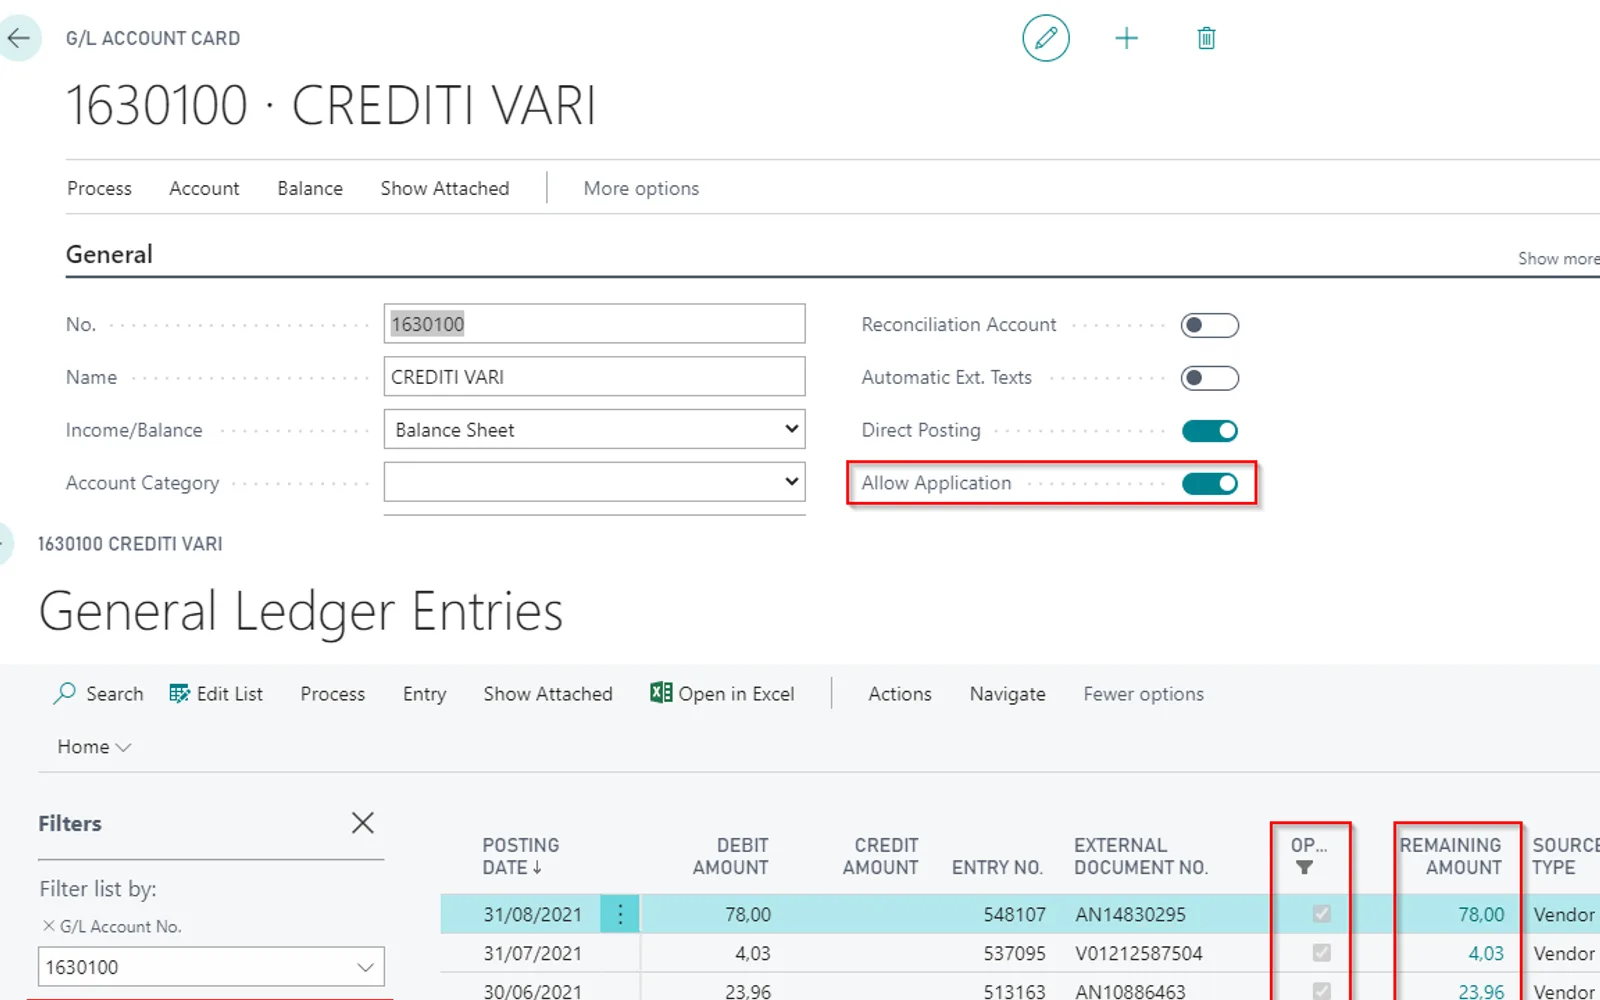The image size is (1600, 1000).
Task: Open Show Attached on account card
Action: click(445, 188)
